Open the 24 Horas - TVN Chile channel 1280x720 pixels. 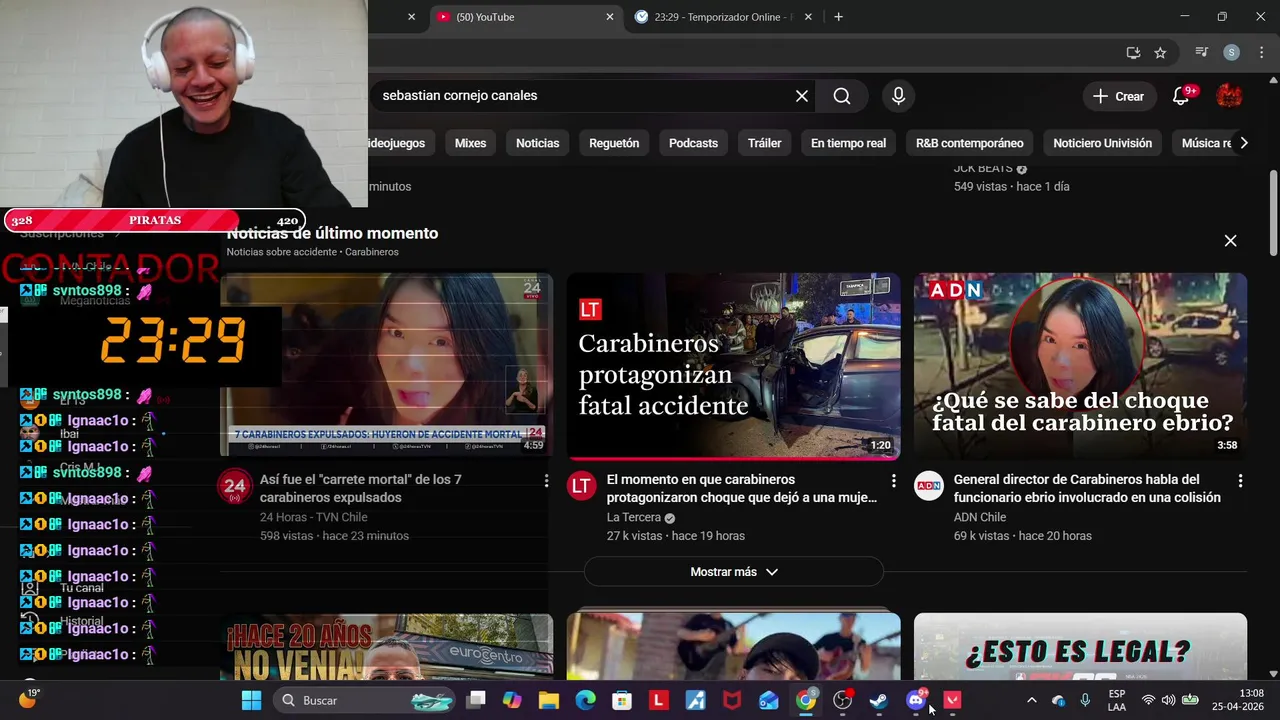313,517
